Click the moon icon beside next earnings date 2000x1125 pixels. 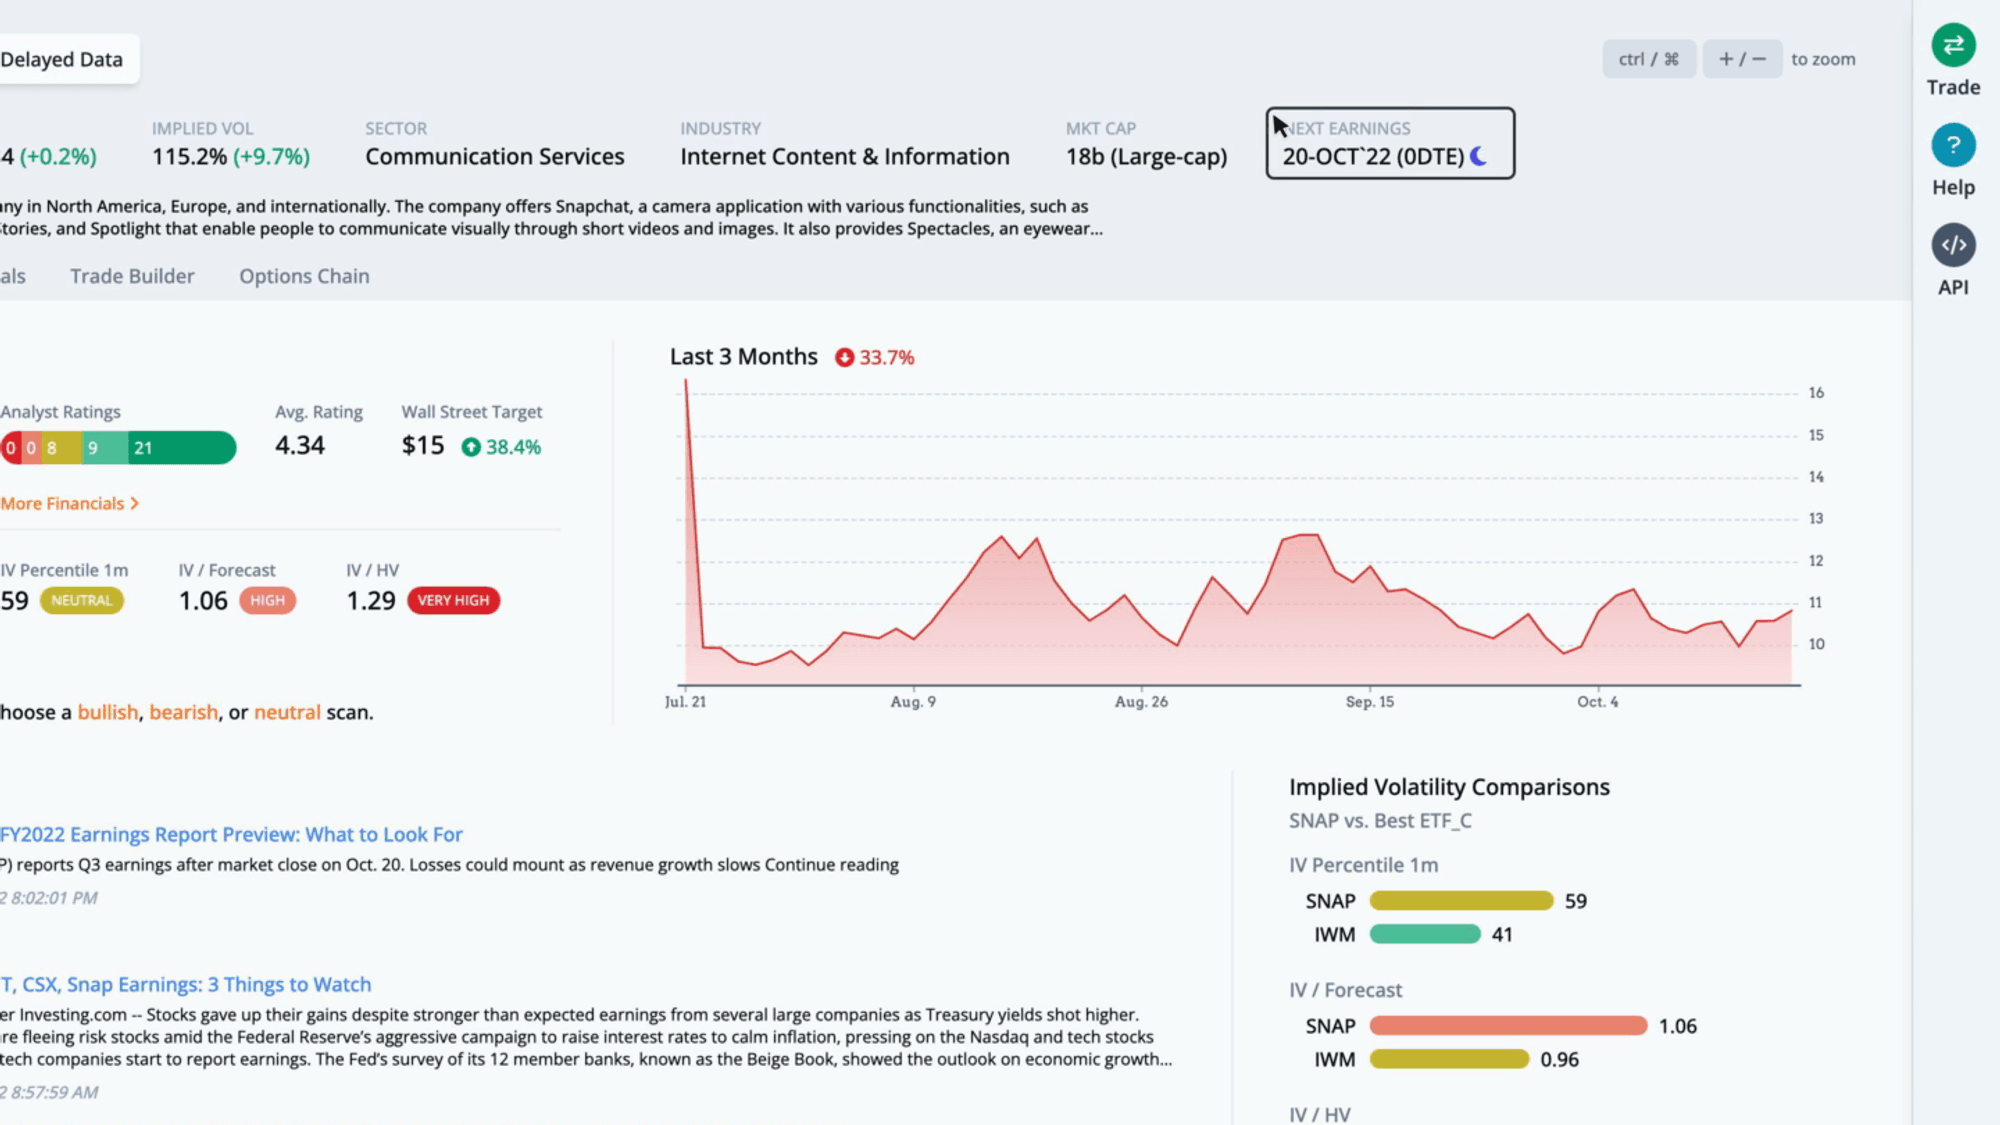tap(1479, 156)
